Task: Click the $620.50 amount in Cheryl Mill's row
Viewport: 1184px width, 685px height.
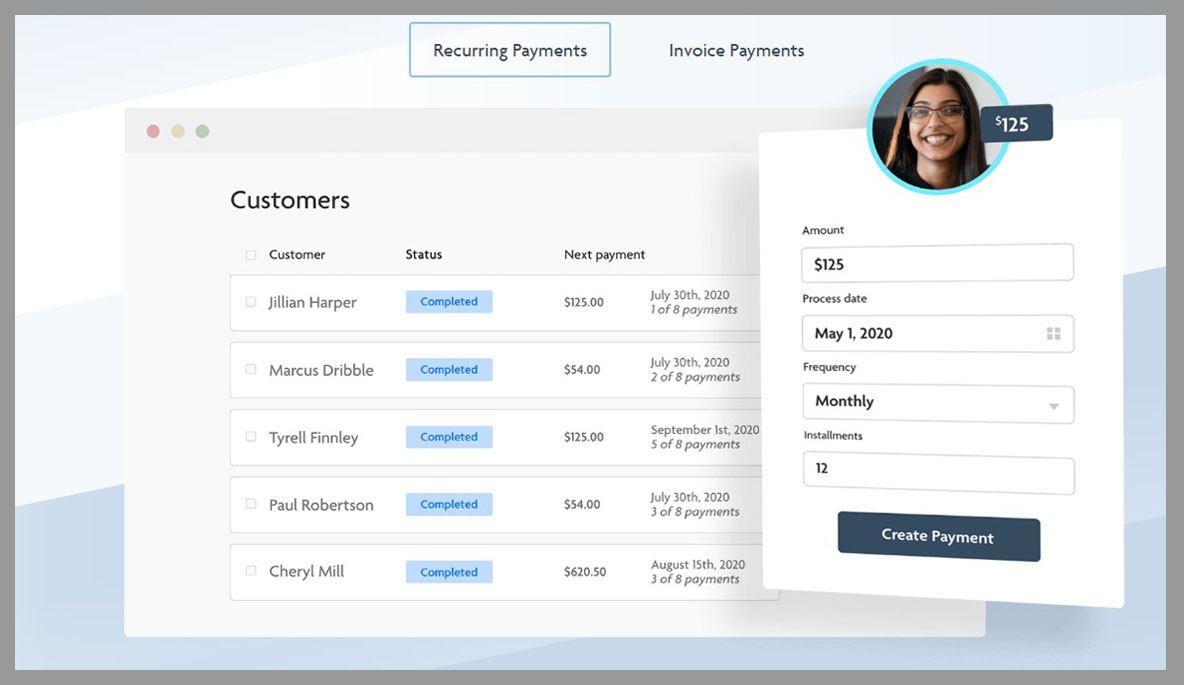Action: 585,572
